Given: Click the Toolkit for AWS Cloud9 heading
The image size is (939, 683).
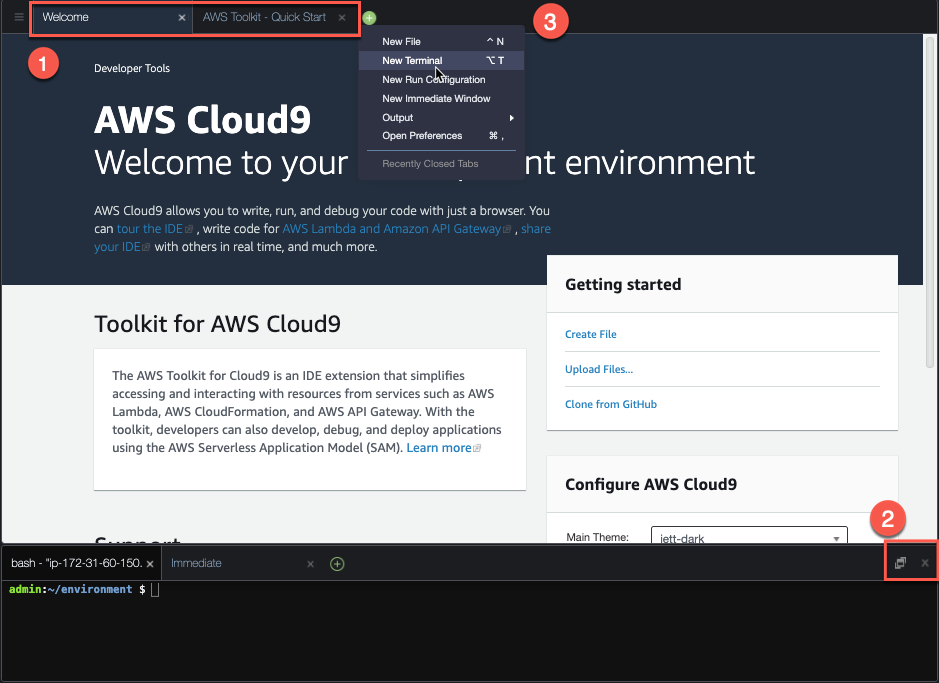Looking at the screenshot, I should 217,324.
